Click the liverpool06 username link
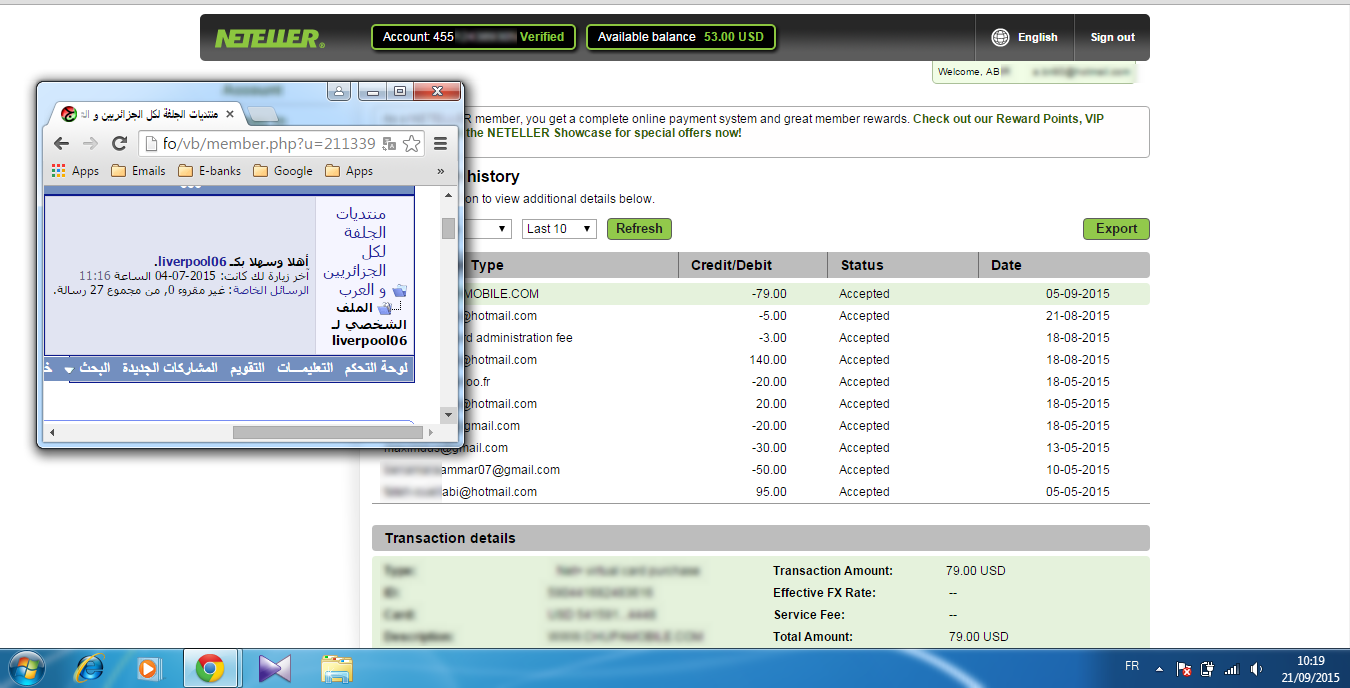 pos(191,261)
